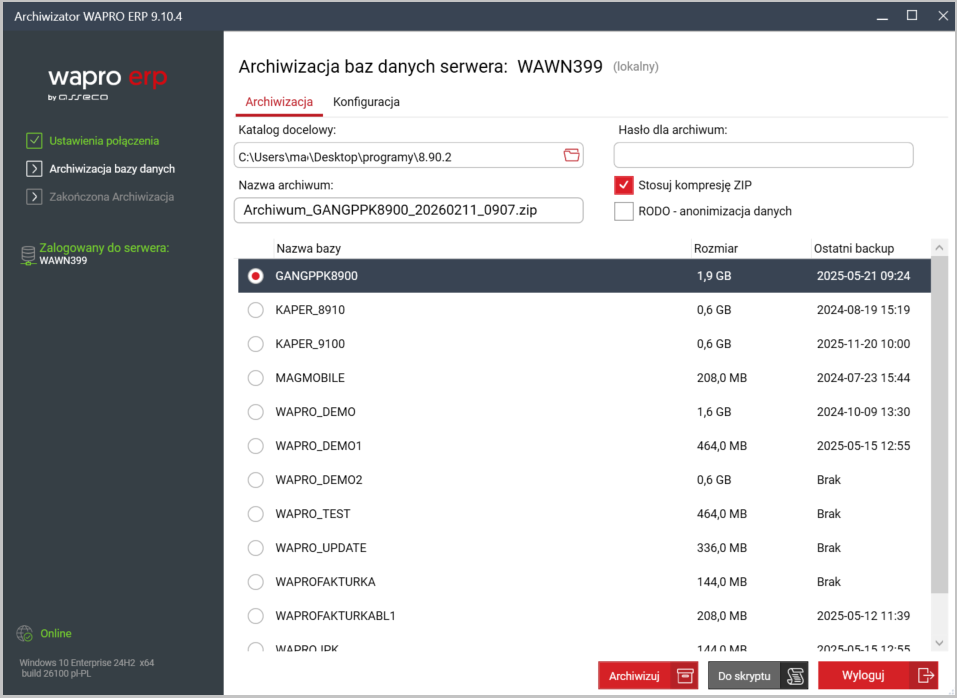
Task: Click the archive box icon on Archiwizuj
Action: coord(685,676)
